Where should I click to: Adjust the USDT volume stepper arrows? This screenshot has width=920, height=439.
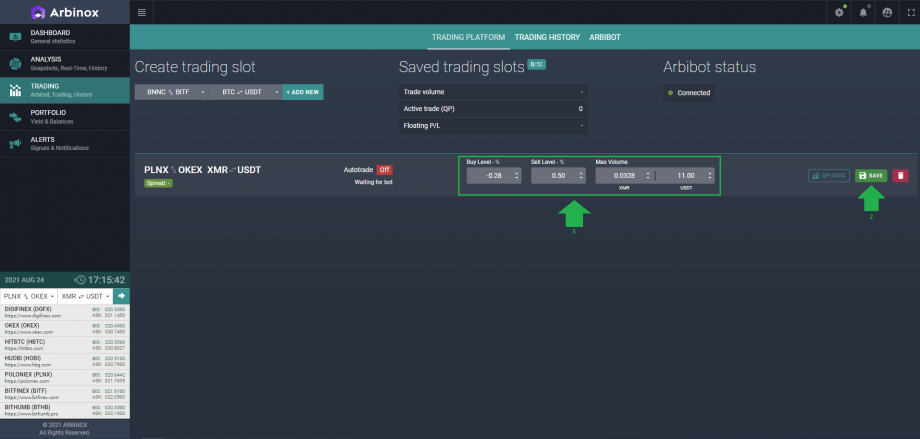pyautogui.click(x=710, y=175)
